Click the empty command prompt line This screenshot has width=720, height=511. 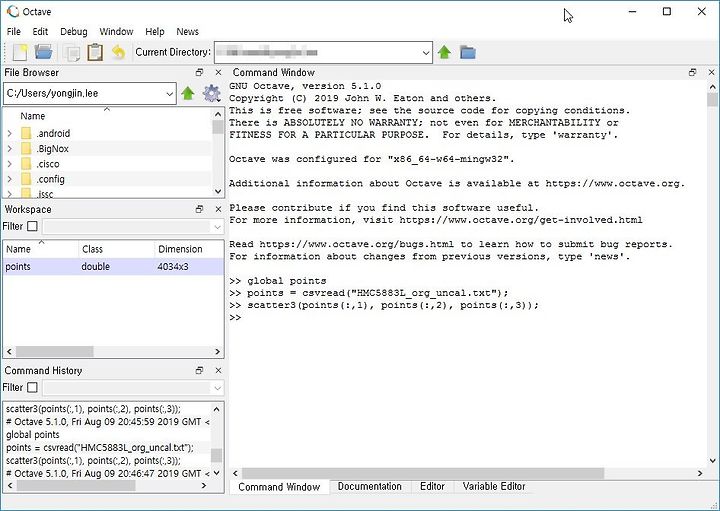(x=235, y=317)
